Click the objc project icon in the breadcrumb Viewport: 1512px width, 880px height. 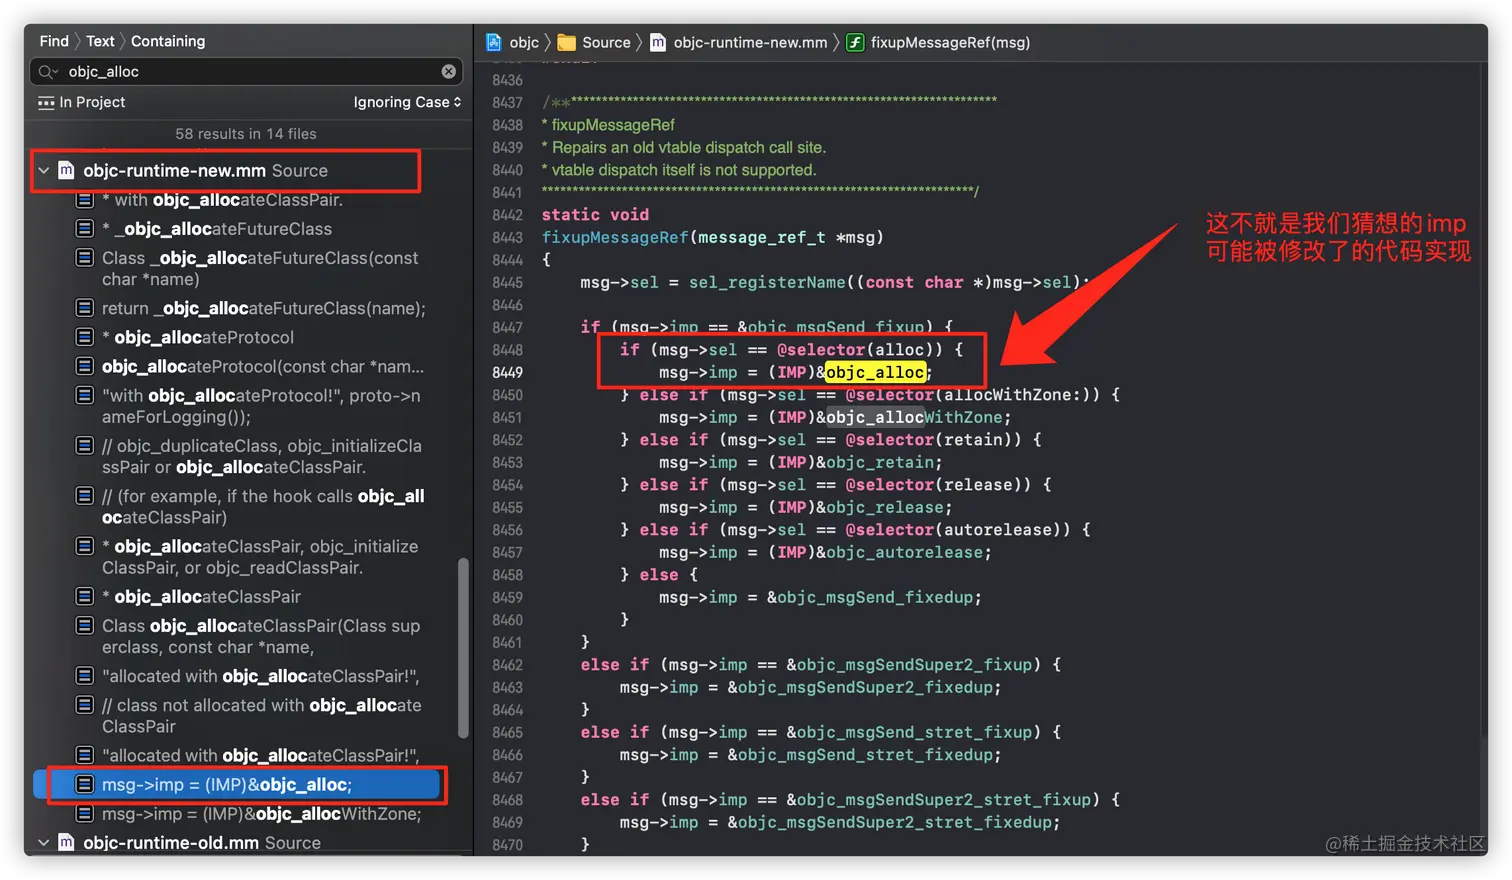coord(494,42)
